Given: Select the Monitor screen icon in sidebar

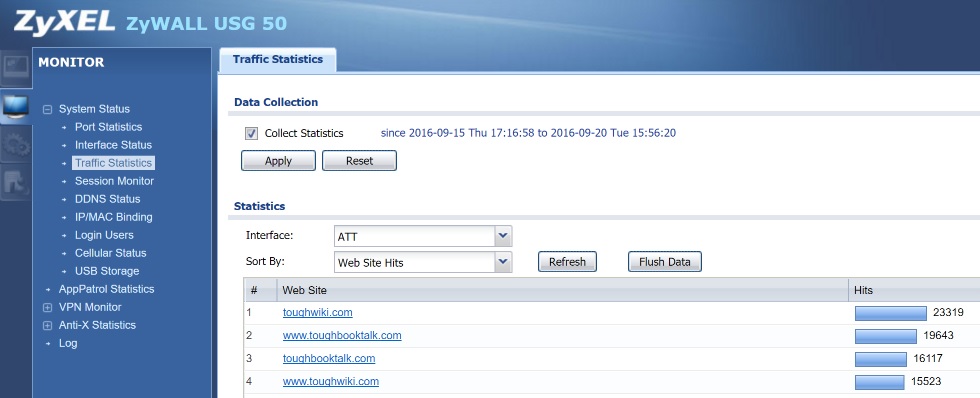Looking at the screenshot, I should point(16,106).
